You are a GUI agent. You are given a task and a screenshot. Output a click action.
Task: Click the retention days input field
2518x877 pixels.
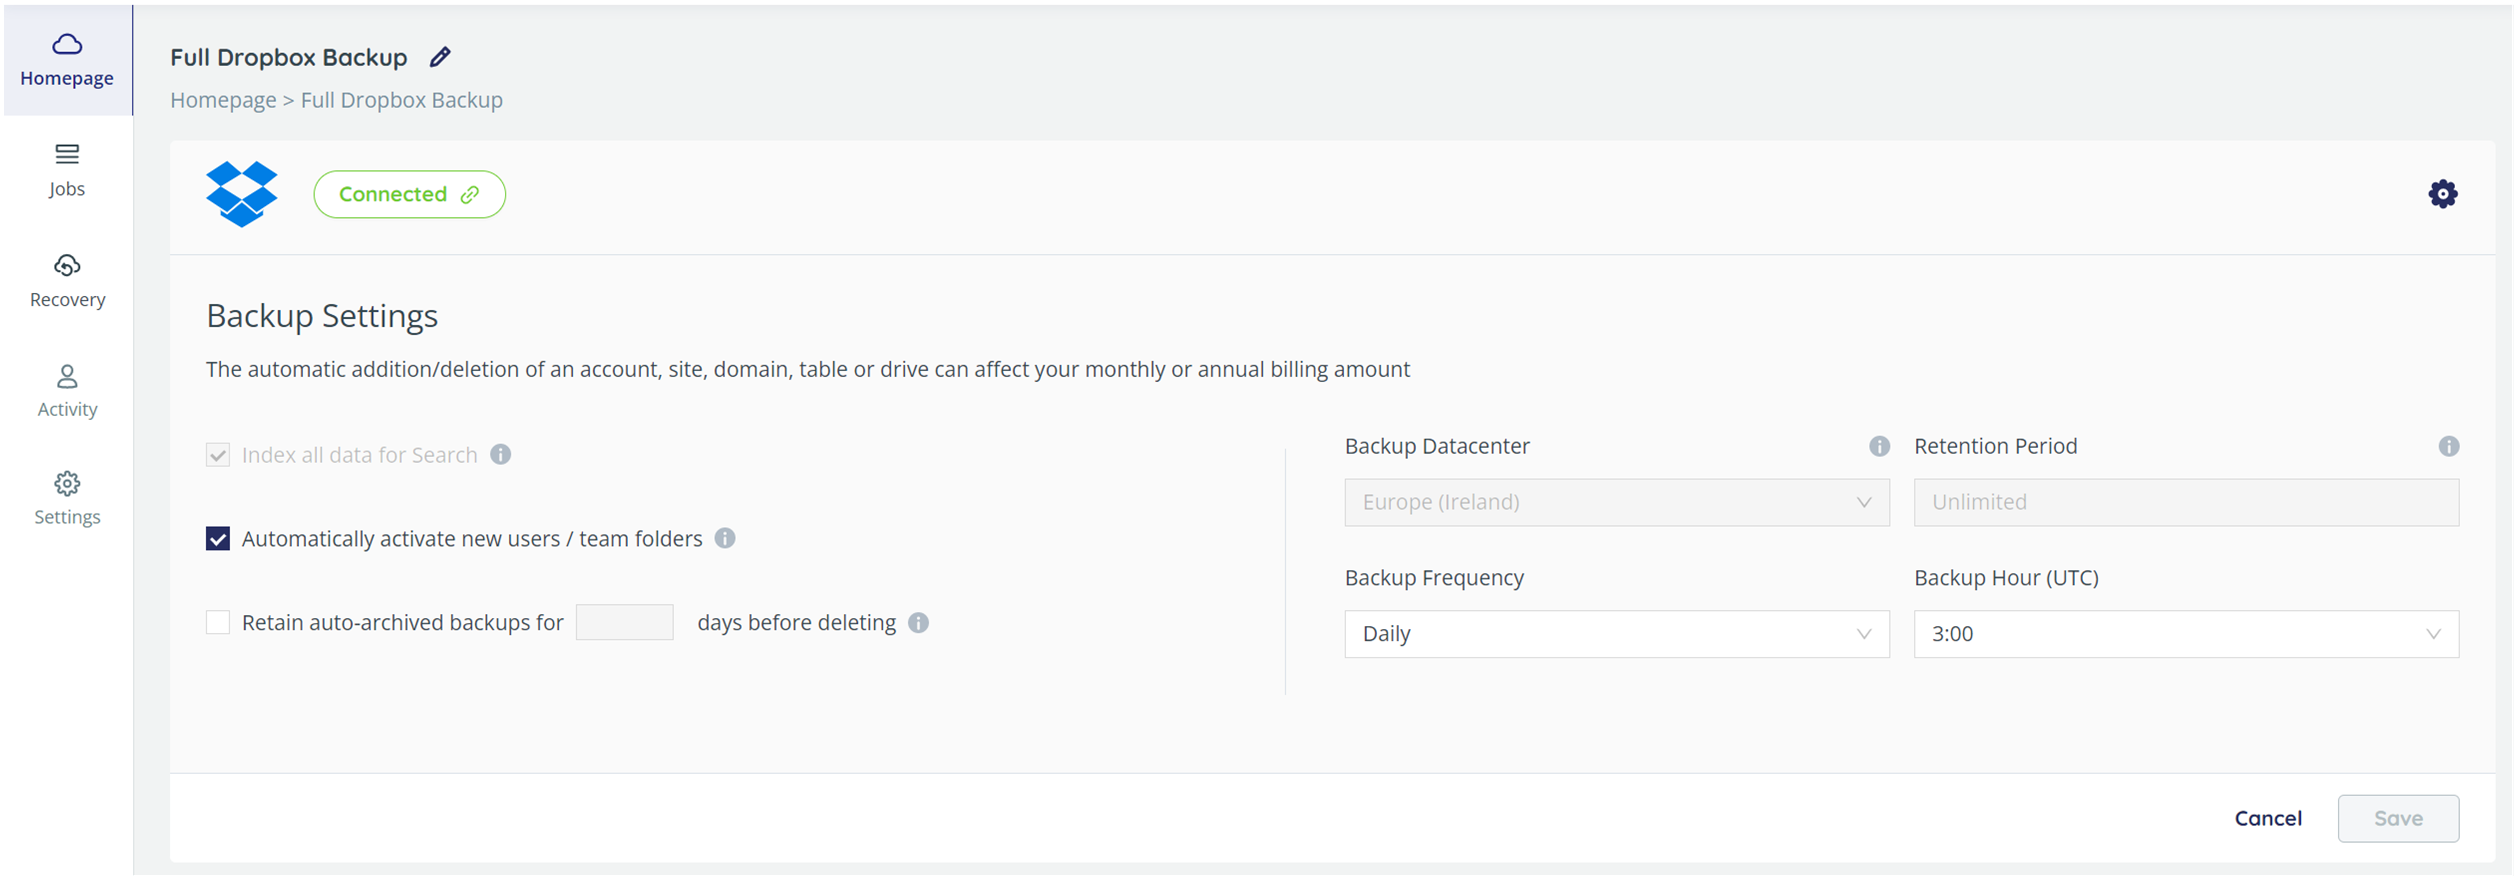point(625,623)
